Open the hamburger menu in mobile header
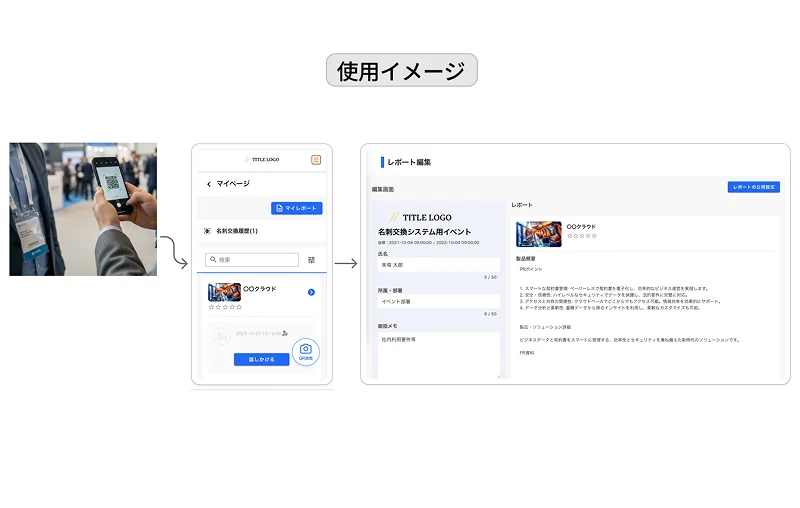This screenshot has width=800, height=508. point(316,160)
